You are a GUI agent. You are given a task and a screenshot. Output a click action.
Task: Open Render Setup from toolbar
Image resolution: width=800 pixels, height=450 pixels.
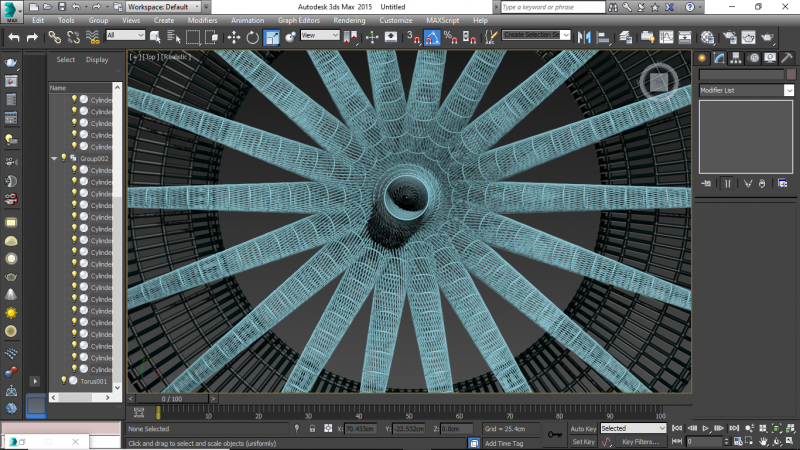click(x=730, y=37)
